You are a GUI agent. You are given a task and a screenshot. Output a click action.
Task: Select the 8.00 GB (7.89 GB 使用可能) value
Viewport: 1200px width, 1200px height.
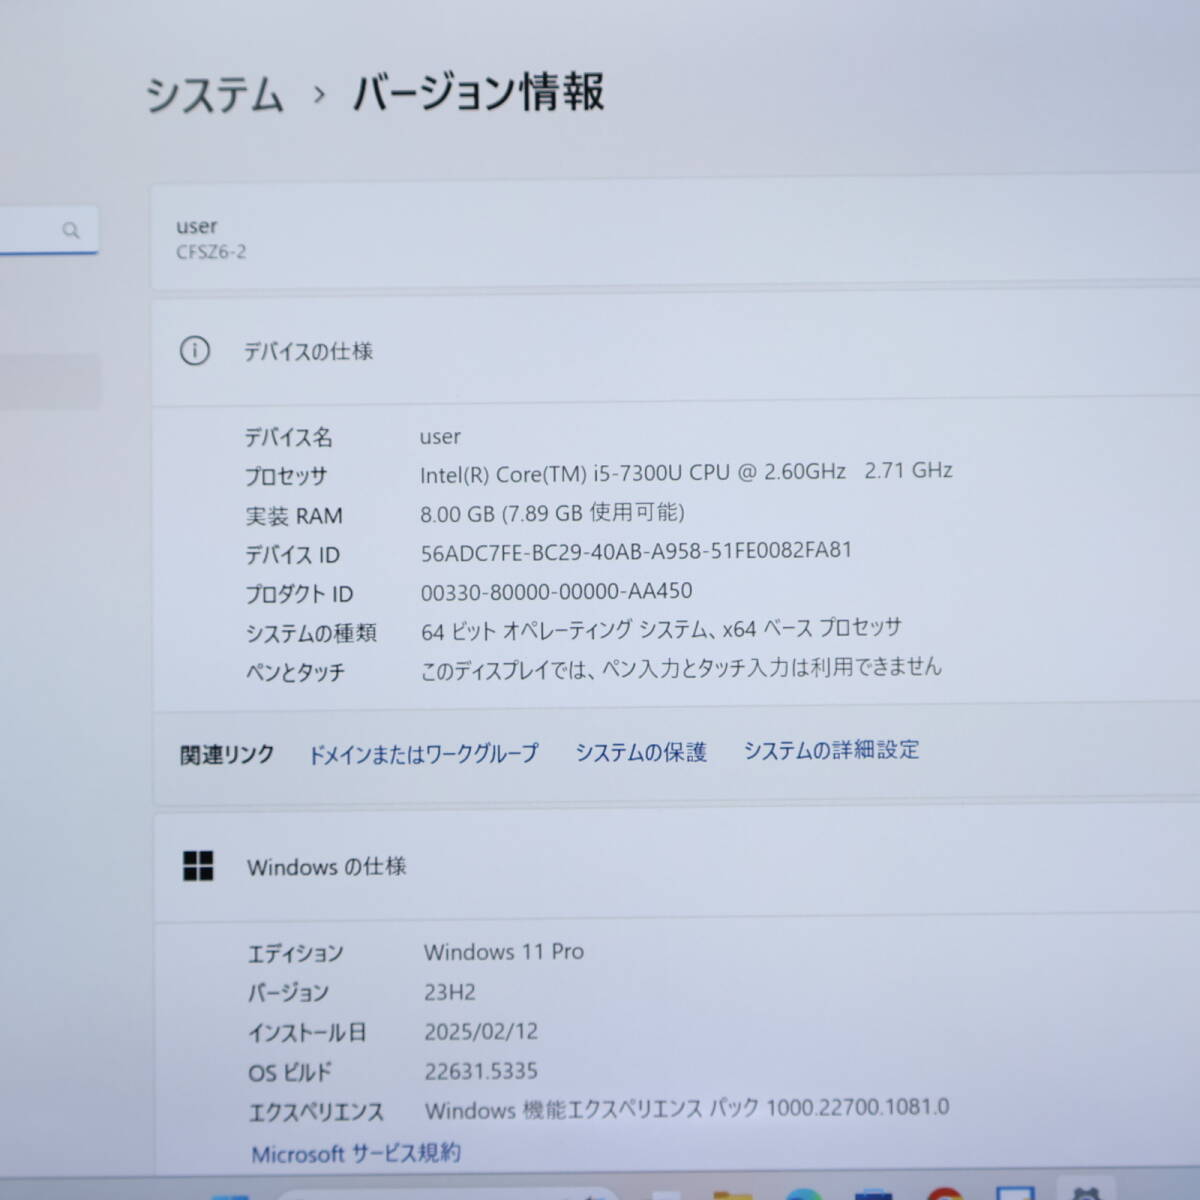552,513
